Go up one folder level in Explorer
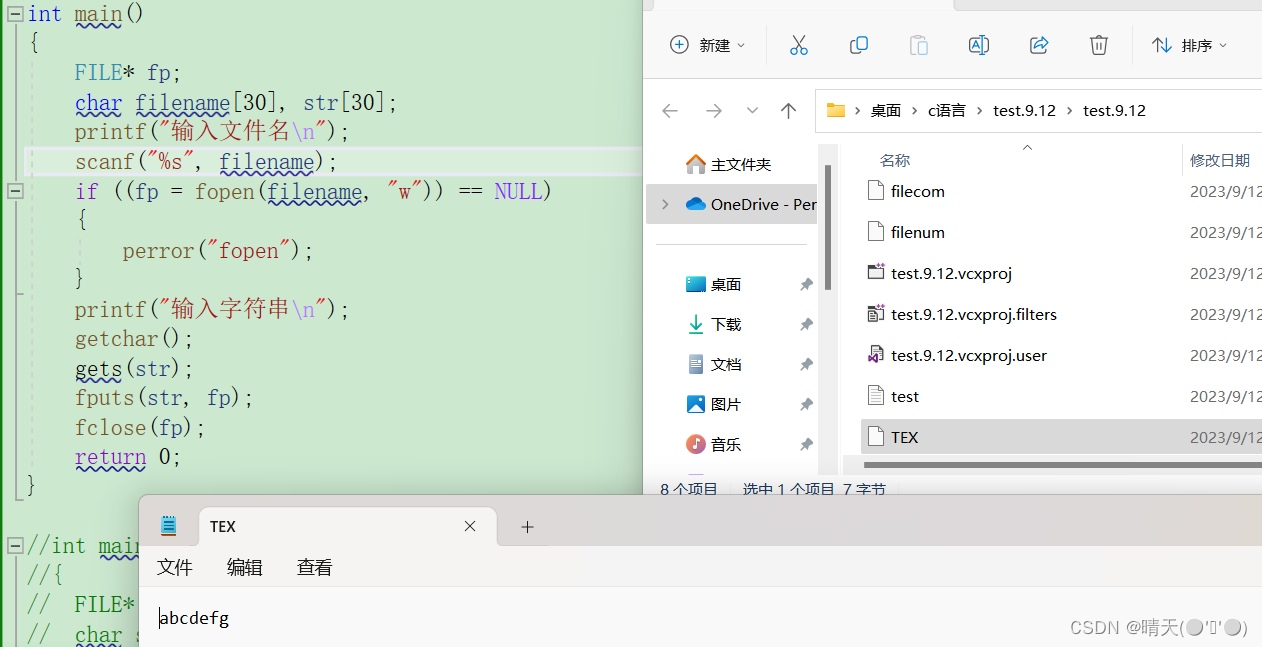Viewport: 1262px width, 647px height. 788,111
